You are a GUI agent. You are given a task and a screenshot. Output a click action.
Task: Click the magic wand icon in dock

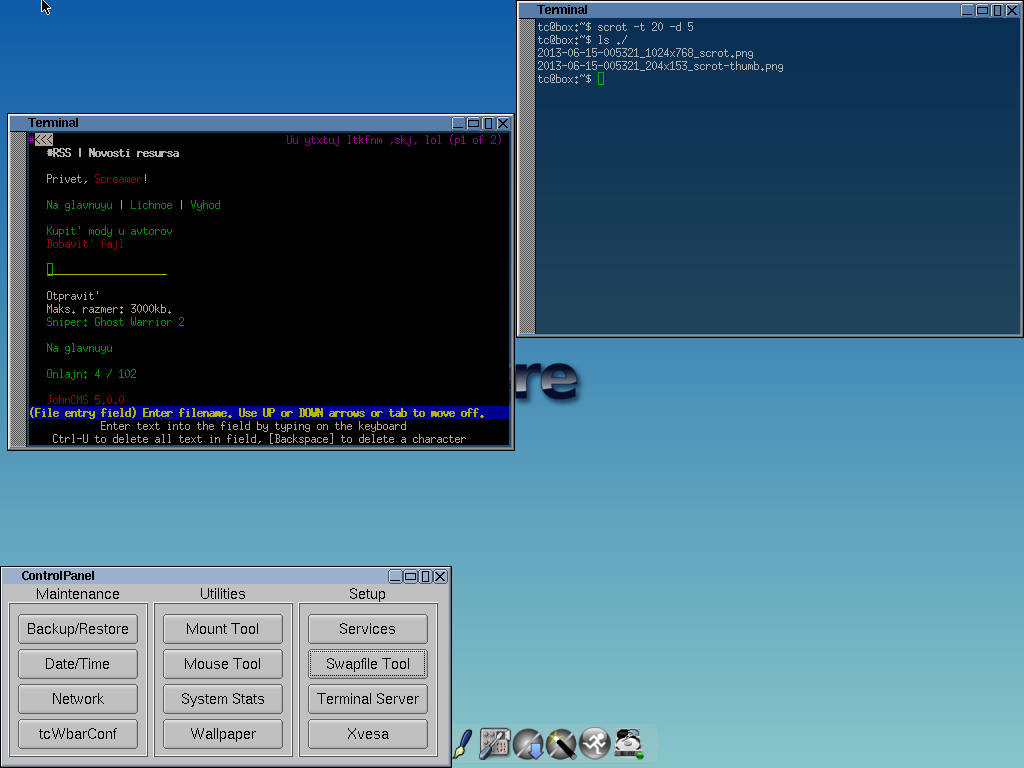pos(561,743)
